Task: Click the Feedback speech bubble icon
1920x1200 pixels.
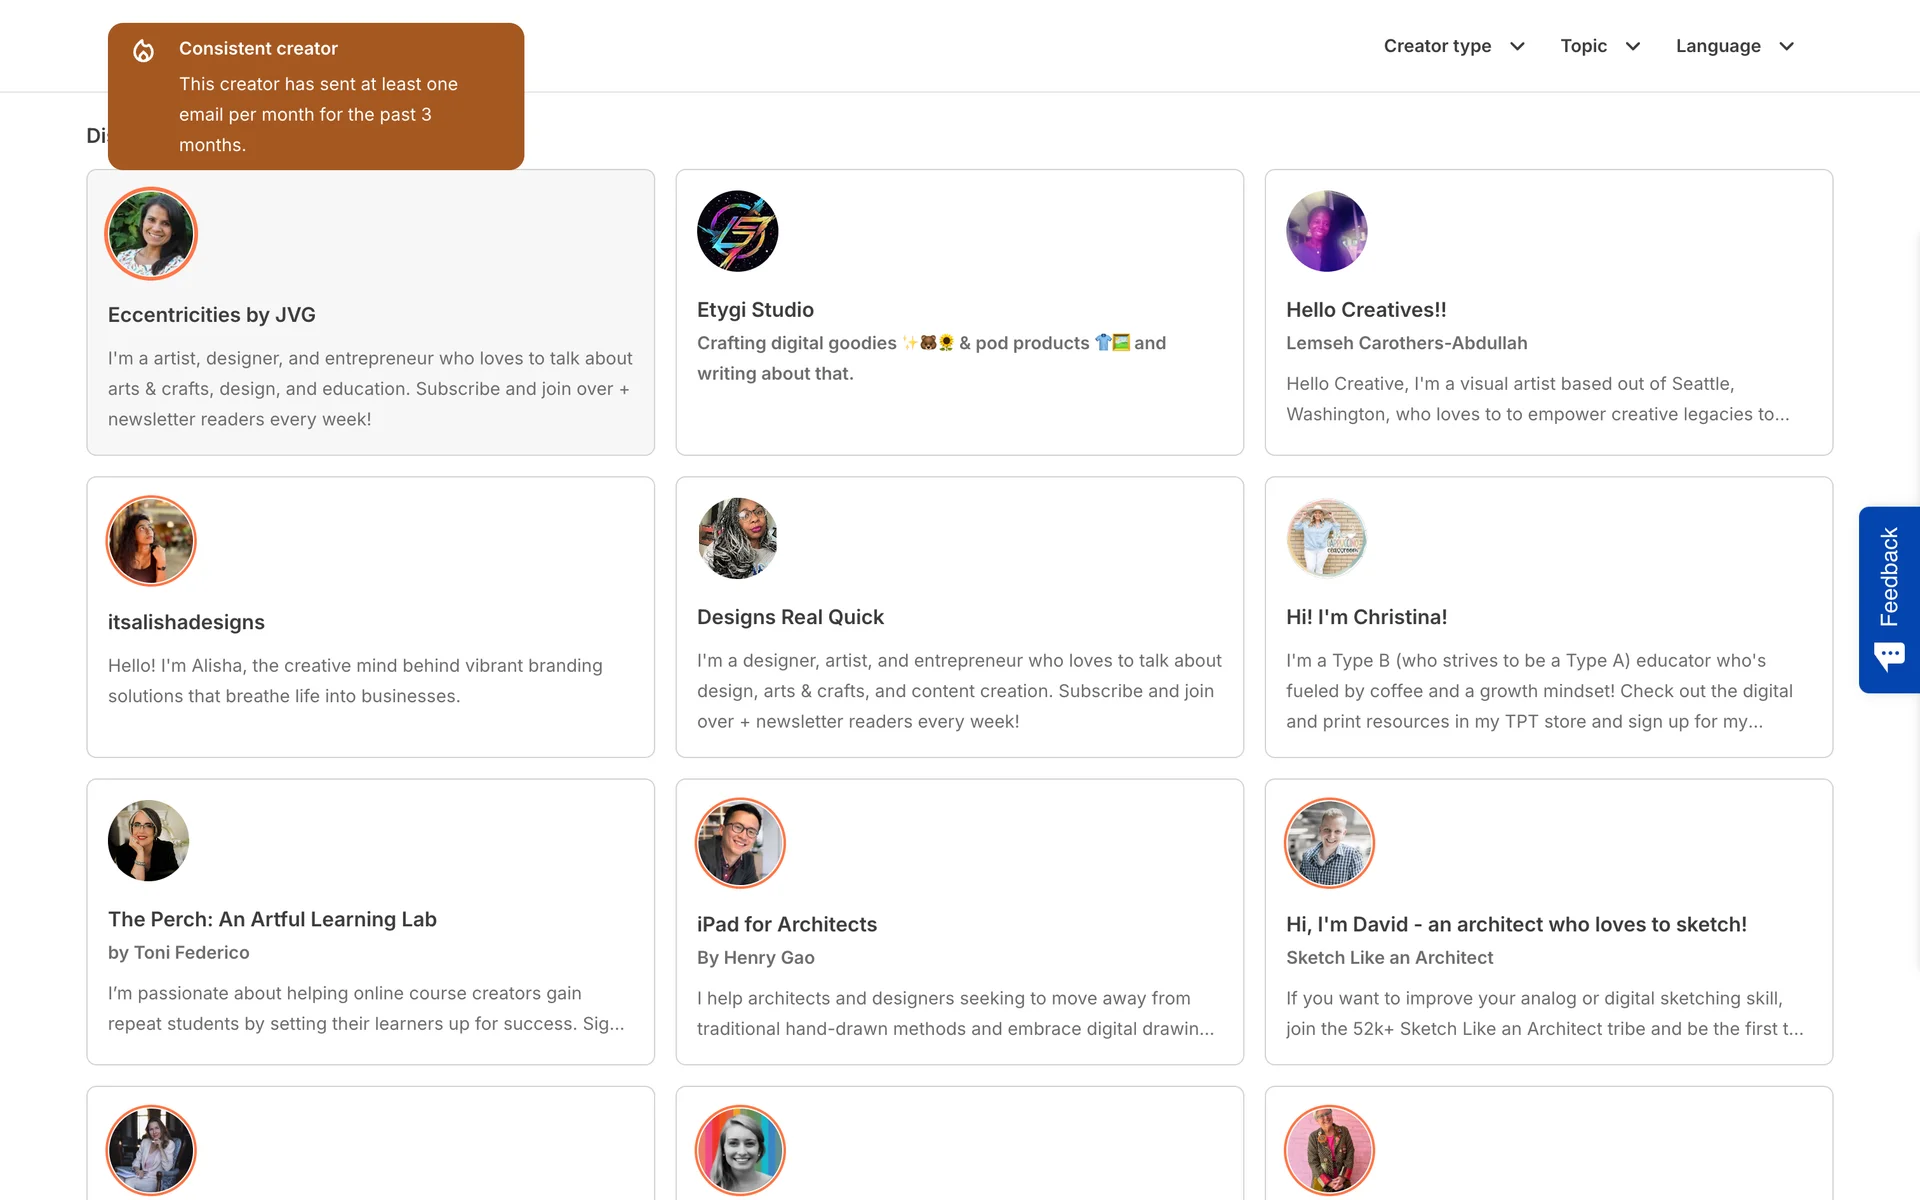Action: pyautogui.click(x=1889, y=657)
